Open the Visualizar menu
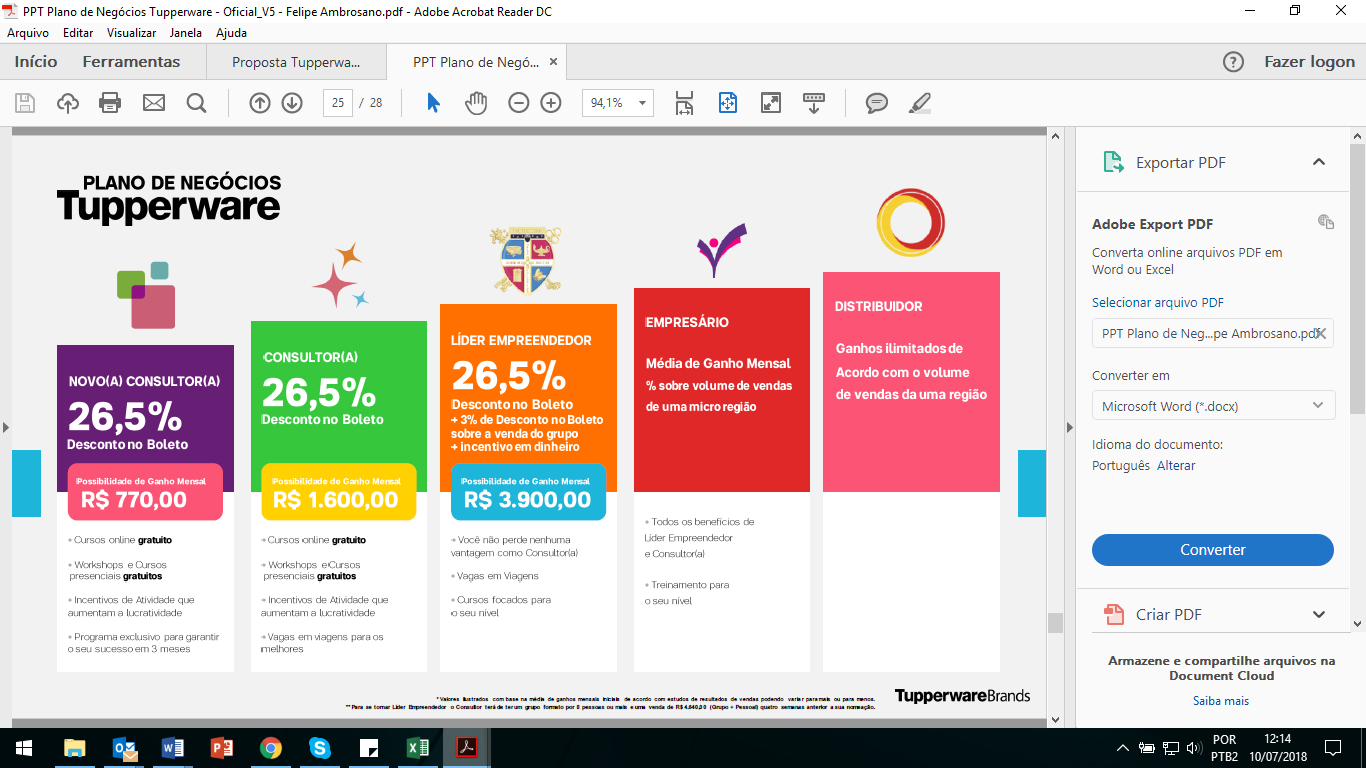This screenshot has width=1366, height=768. tap(132, 33)
